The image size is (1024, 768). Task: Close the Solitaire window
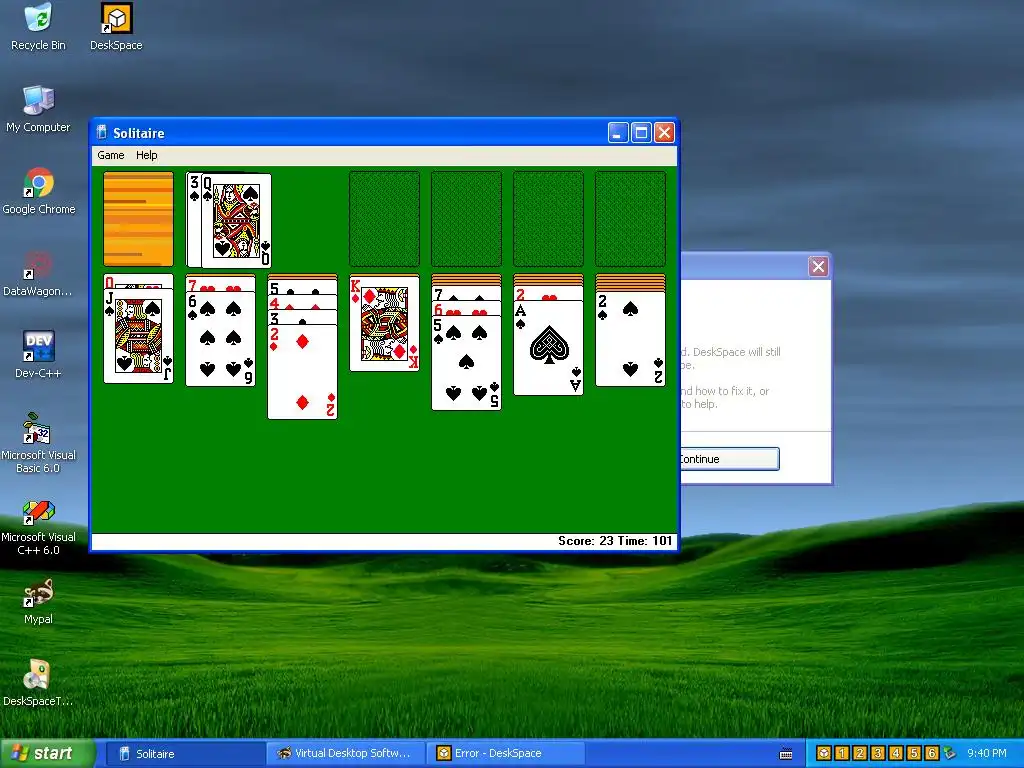664,133
